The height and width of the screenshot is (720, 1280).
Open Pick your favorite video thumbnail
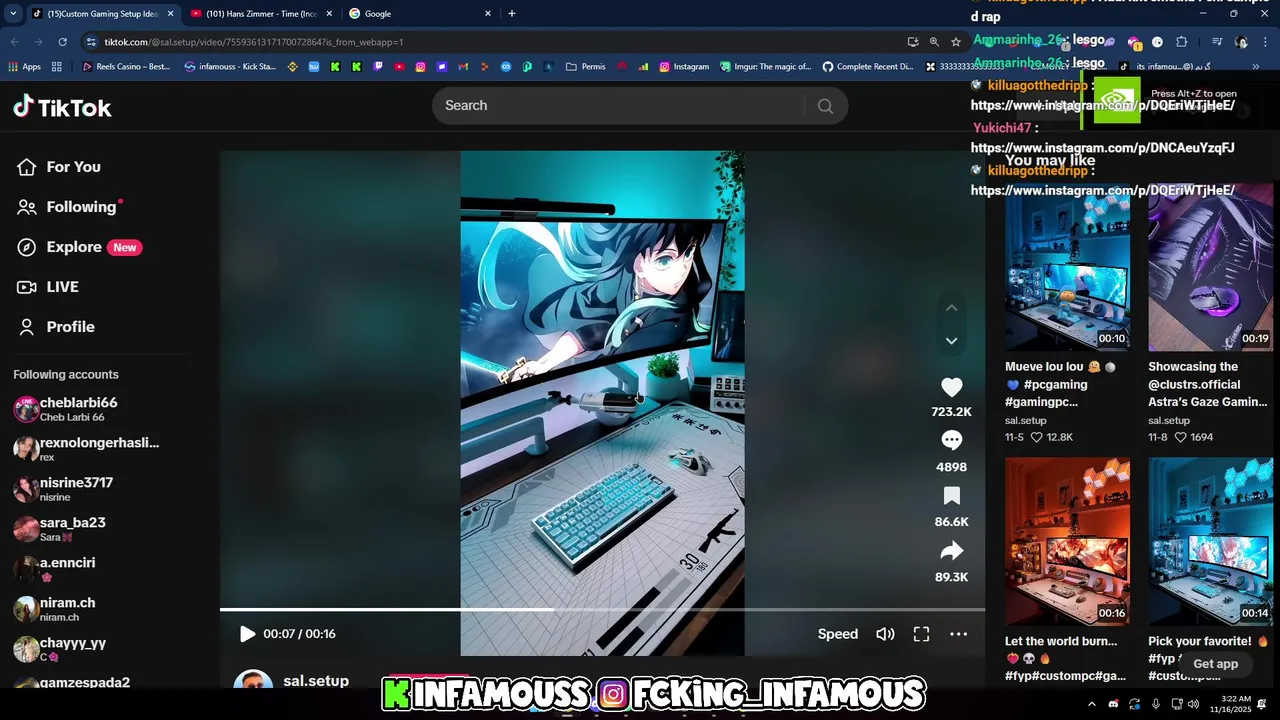[1210, 541]
